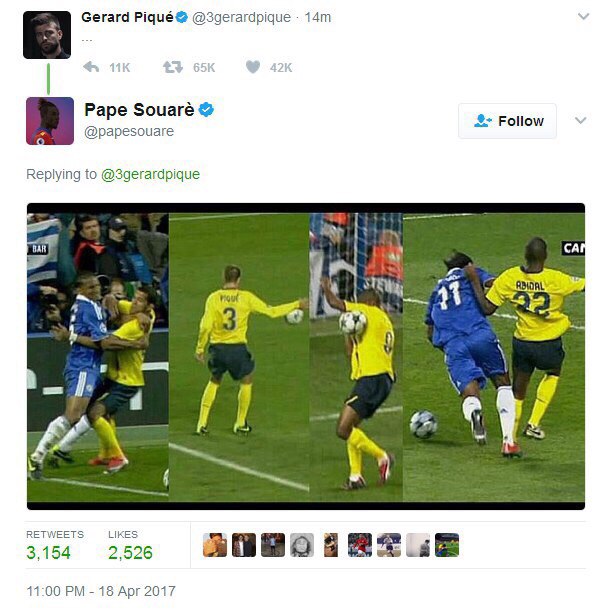
Task: Click the Gerard Piqué display name
Action: [127, 17]
